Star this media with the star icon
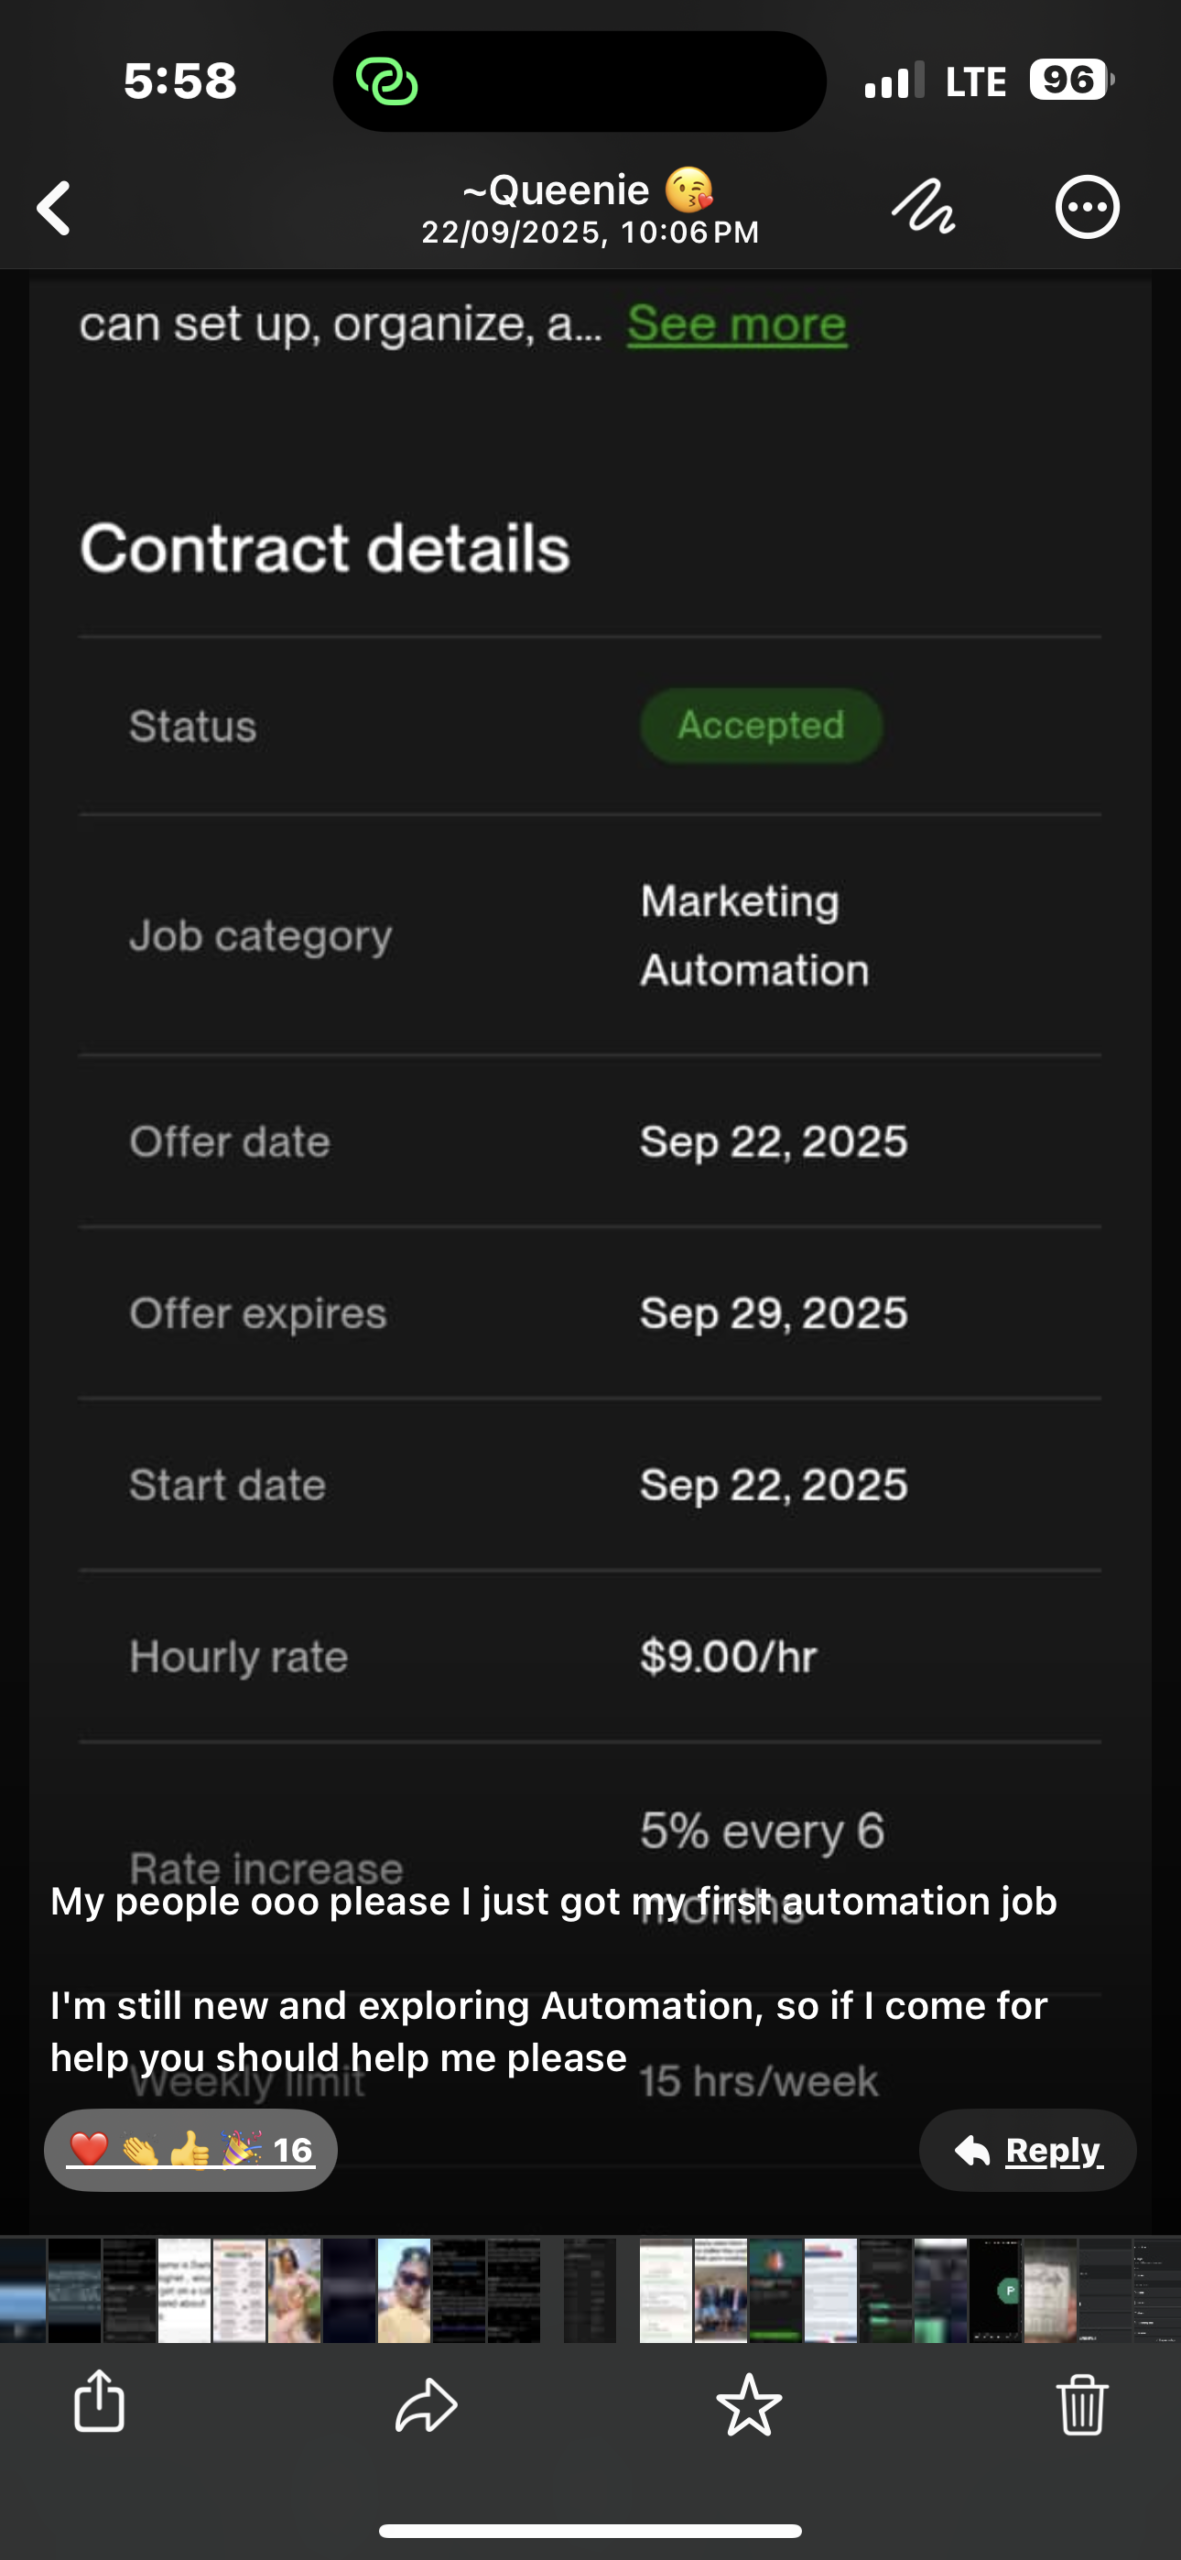Image resolution: width=1181 pixels, height=2560 pixels. (749, 2404)
